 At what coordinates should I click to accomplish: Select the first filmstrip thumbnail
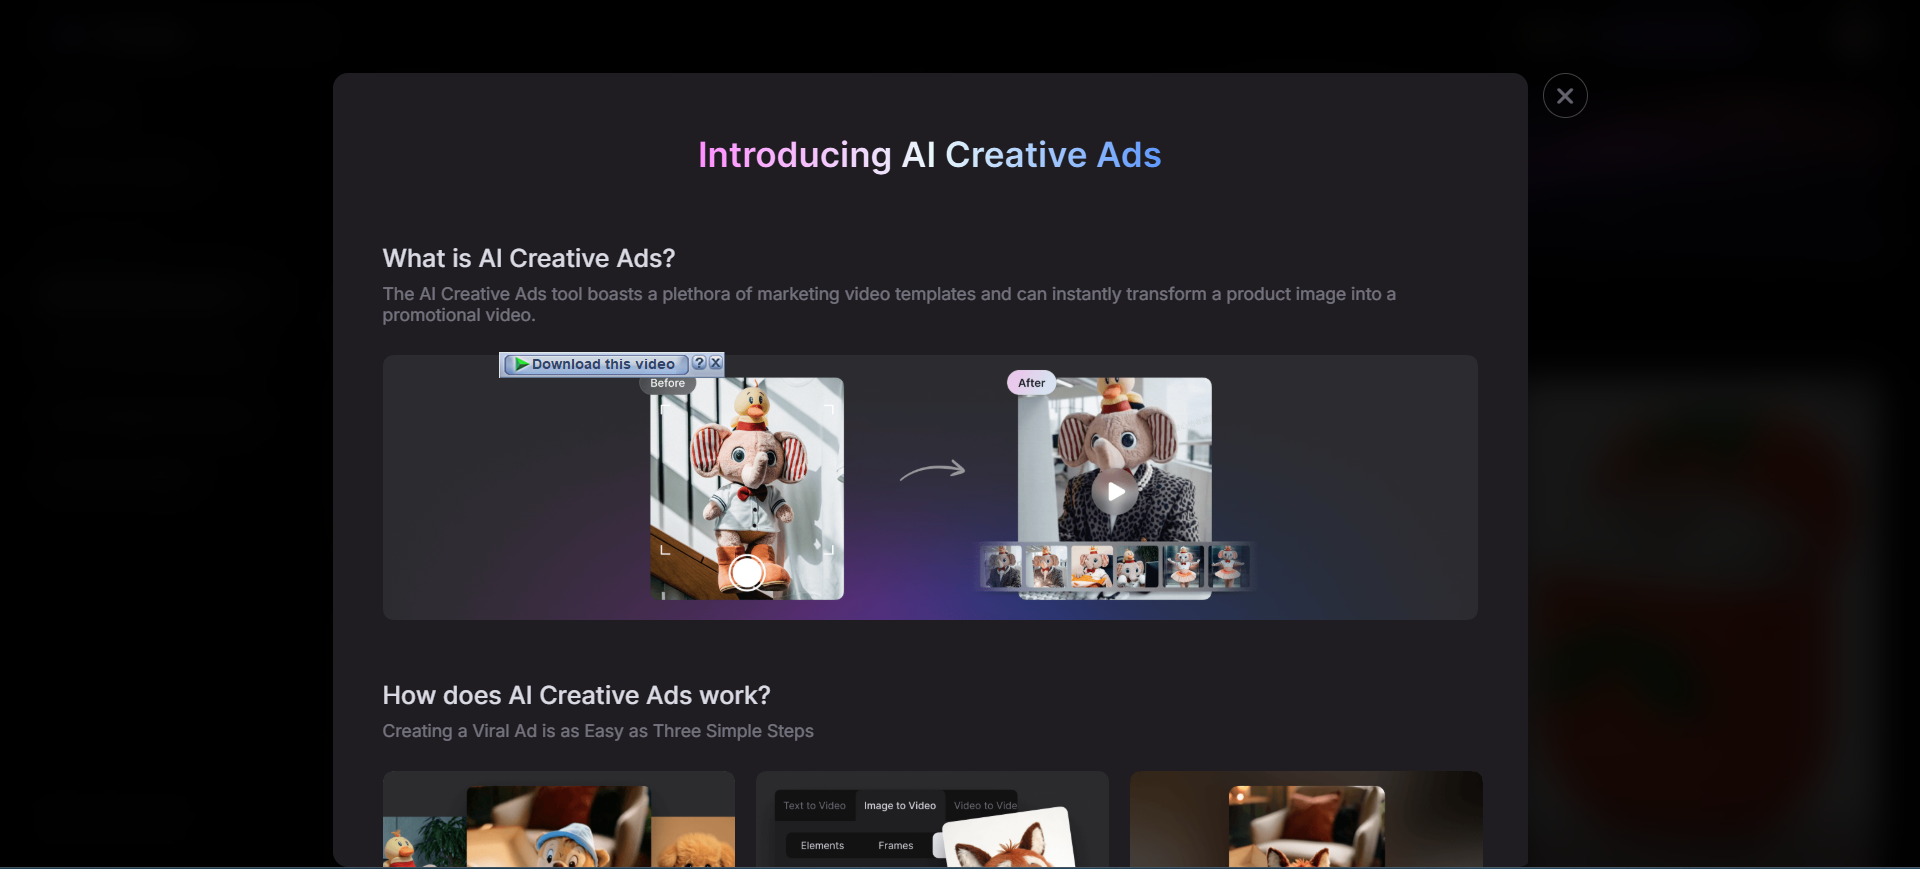(1002, 566)
